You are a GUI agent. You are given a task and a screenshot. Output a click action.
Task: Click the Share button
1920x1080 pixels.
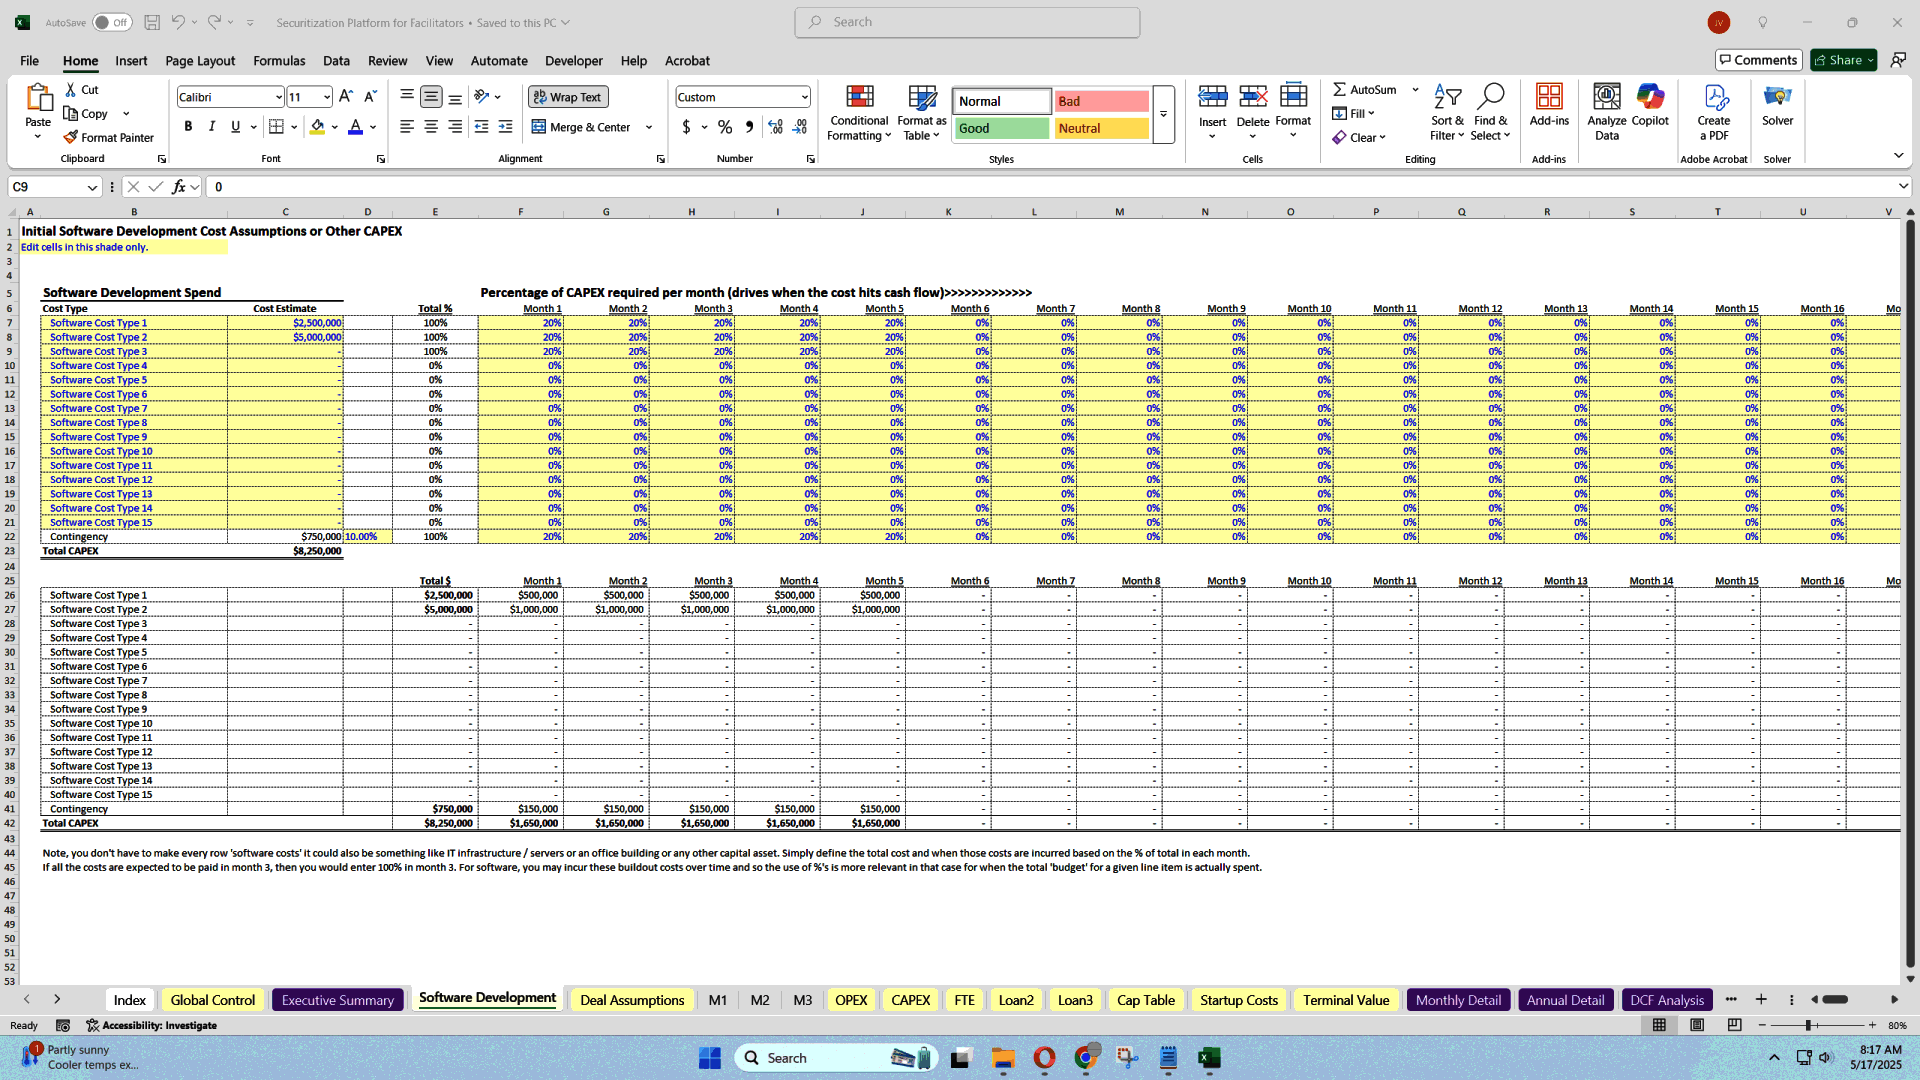pyautogui.click(x=1844, y=60)
